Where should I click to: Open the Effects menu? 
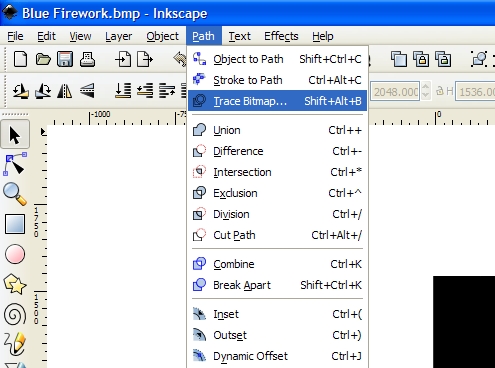pos(281,36)
